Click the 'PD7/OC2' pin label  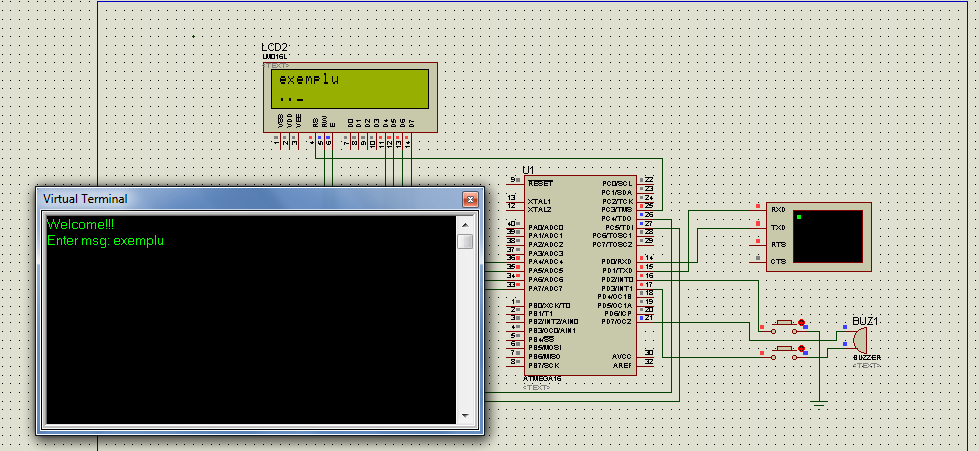616,322
